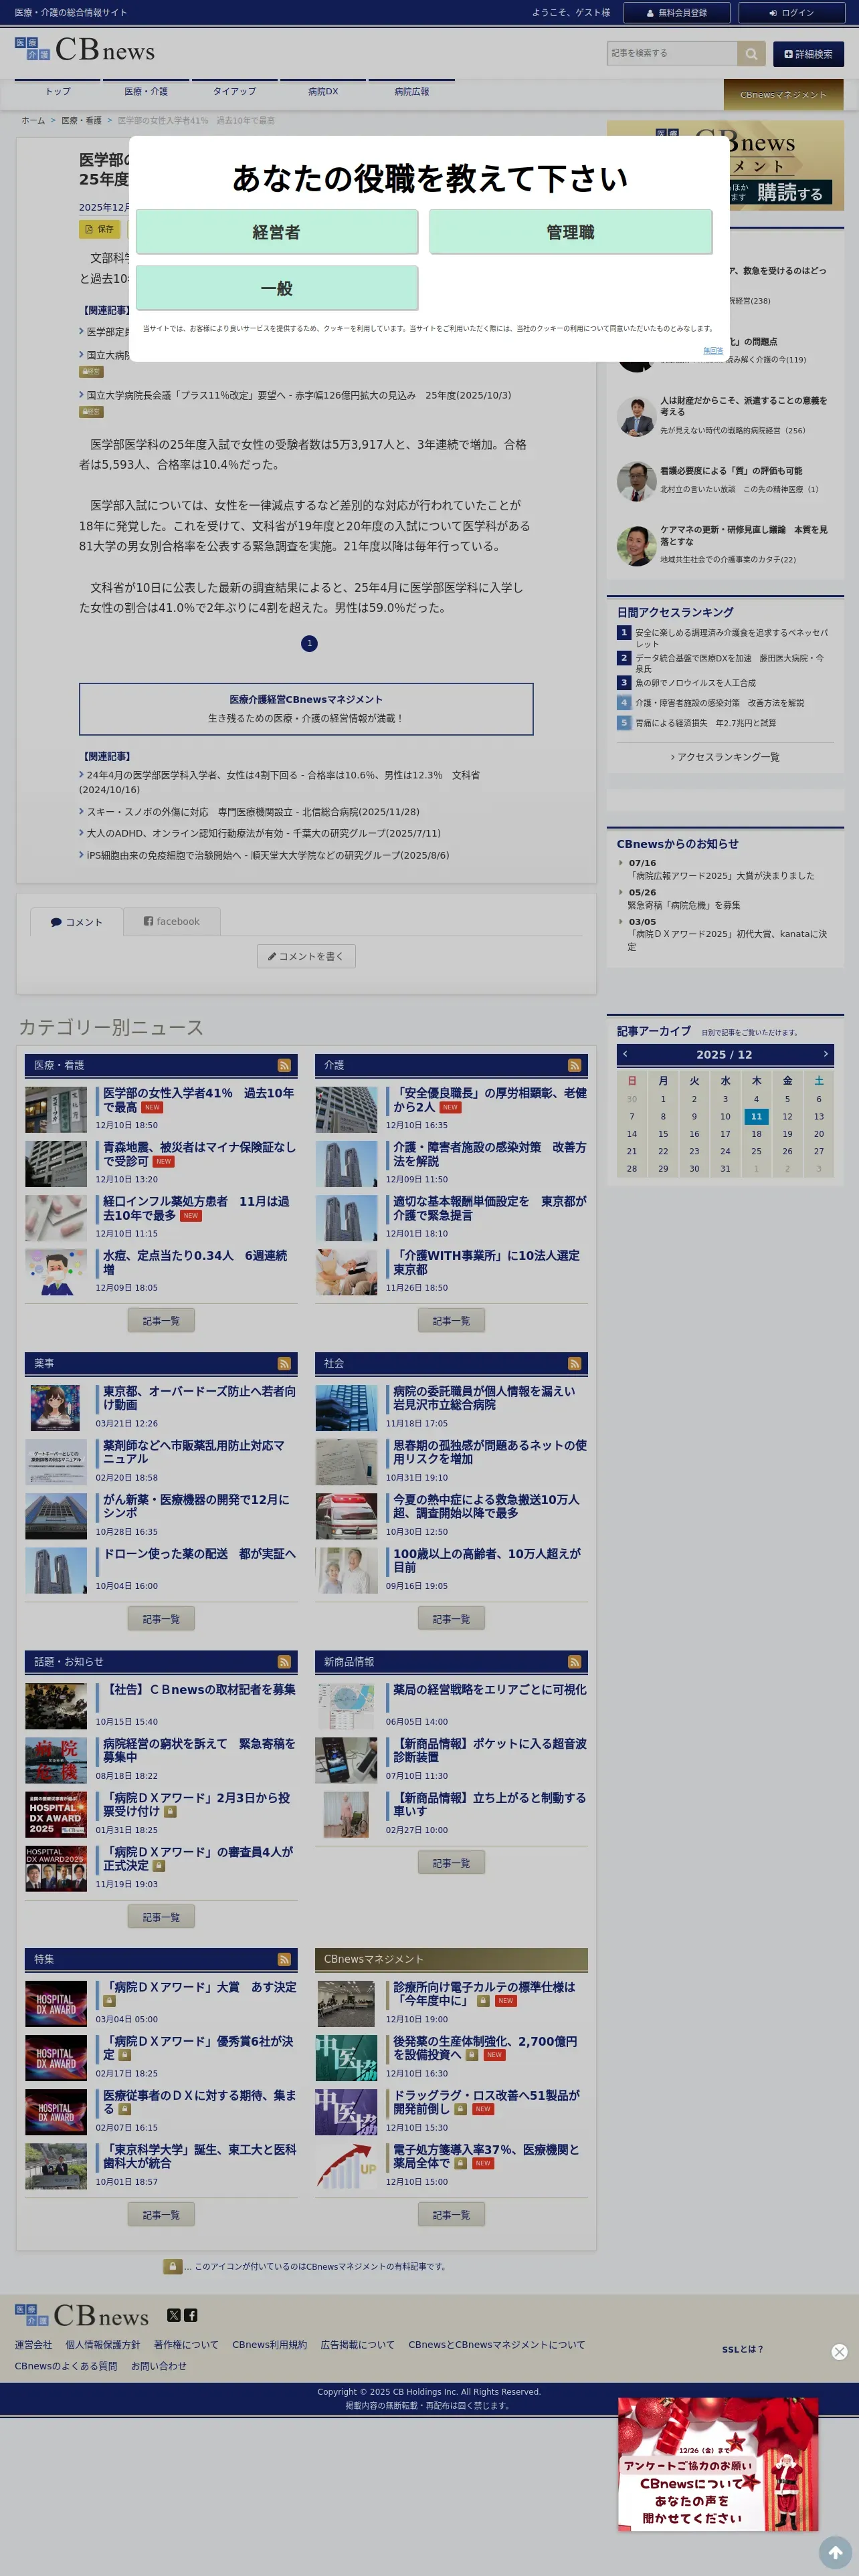Open 詳細検索 advanced search

coord(808,54)
